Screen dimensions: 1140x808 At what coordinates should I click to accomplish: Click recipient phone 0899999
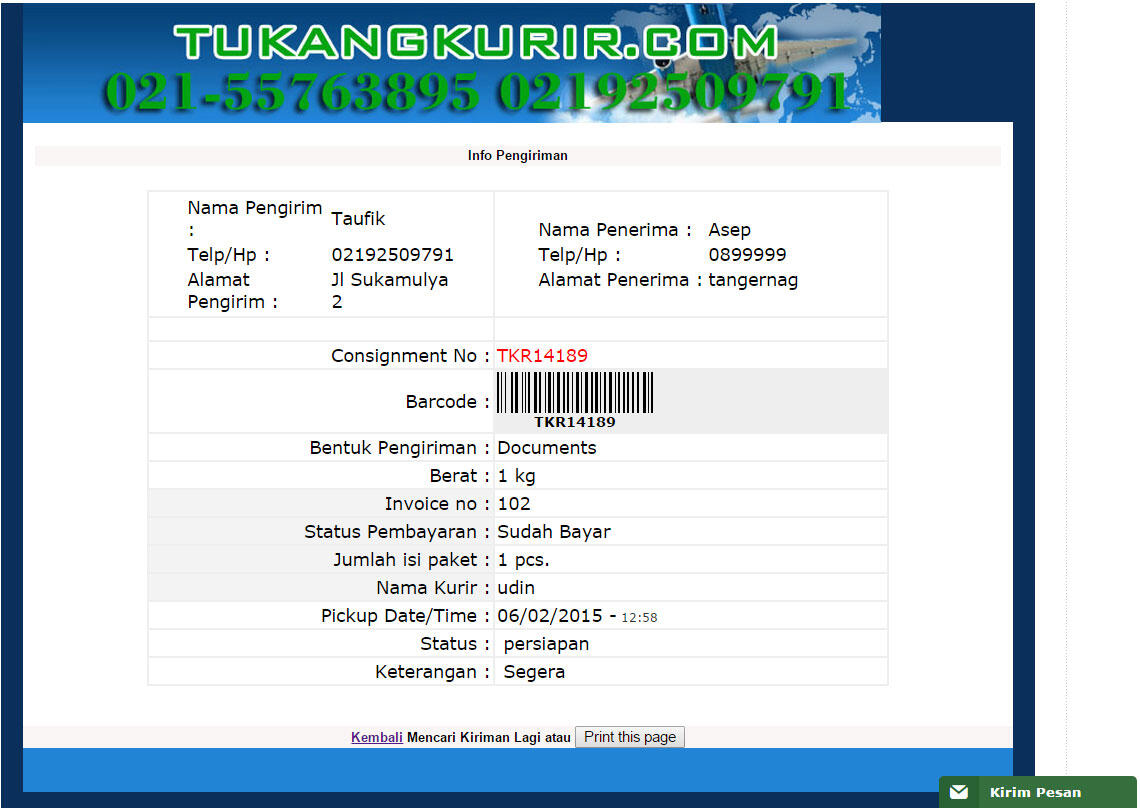[x=747, y=255]
